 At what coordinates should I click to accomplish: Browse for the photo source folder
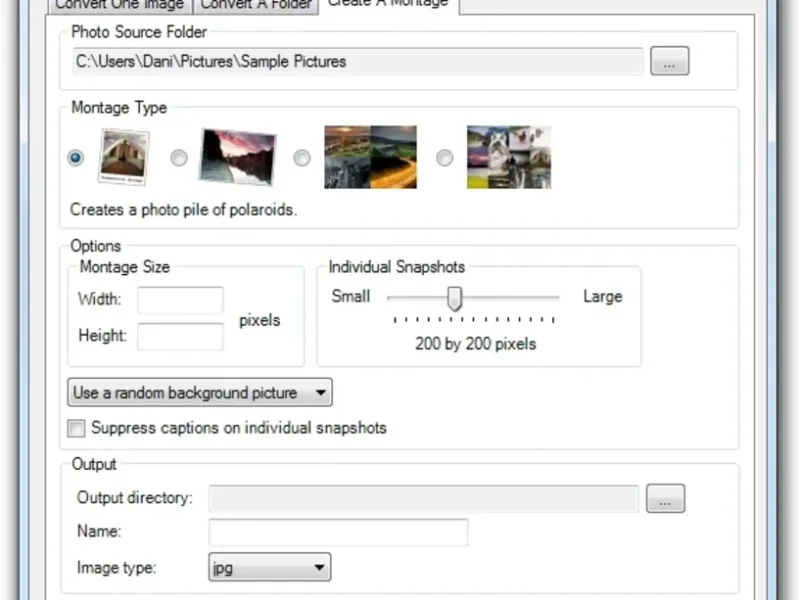(669, 61)
